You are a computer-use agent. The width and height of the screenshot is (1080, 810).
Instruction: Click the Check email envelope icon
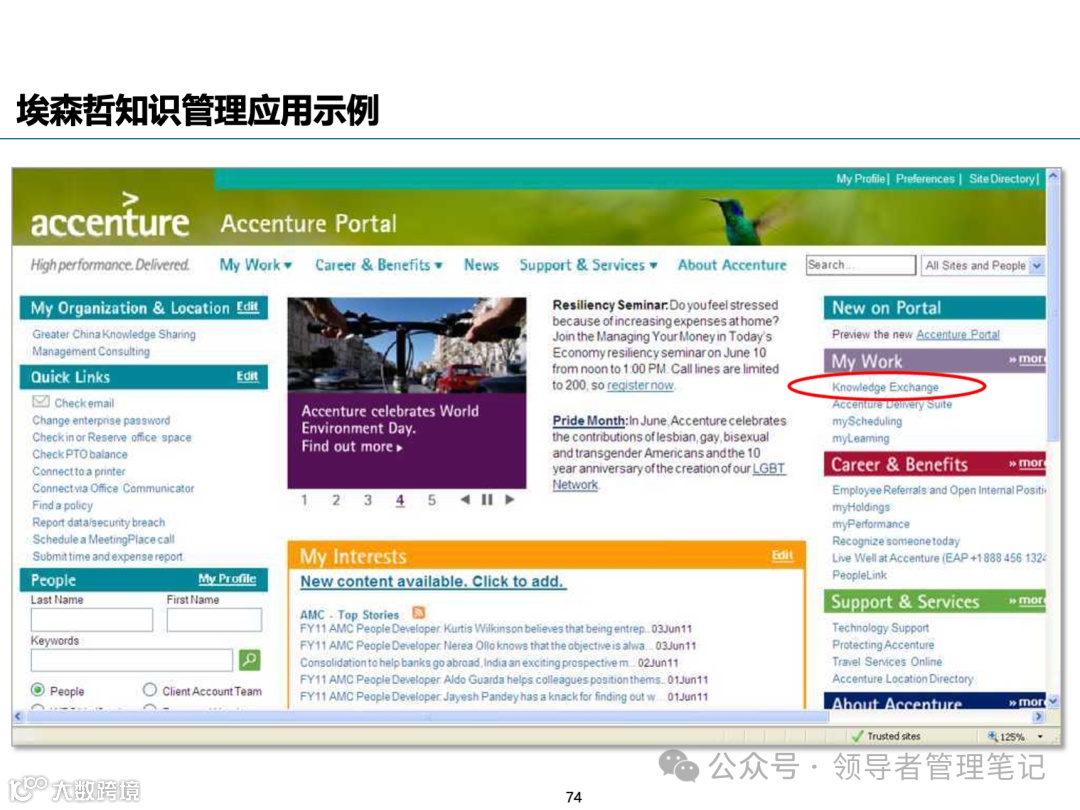(41, 402)
